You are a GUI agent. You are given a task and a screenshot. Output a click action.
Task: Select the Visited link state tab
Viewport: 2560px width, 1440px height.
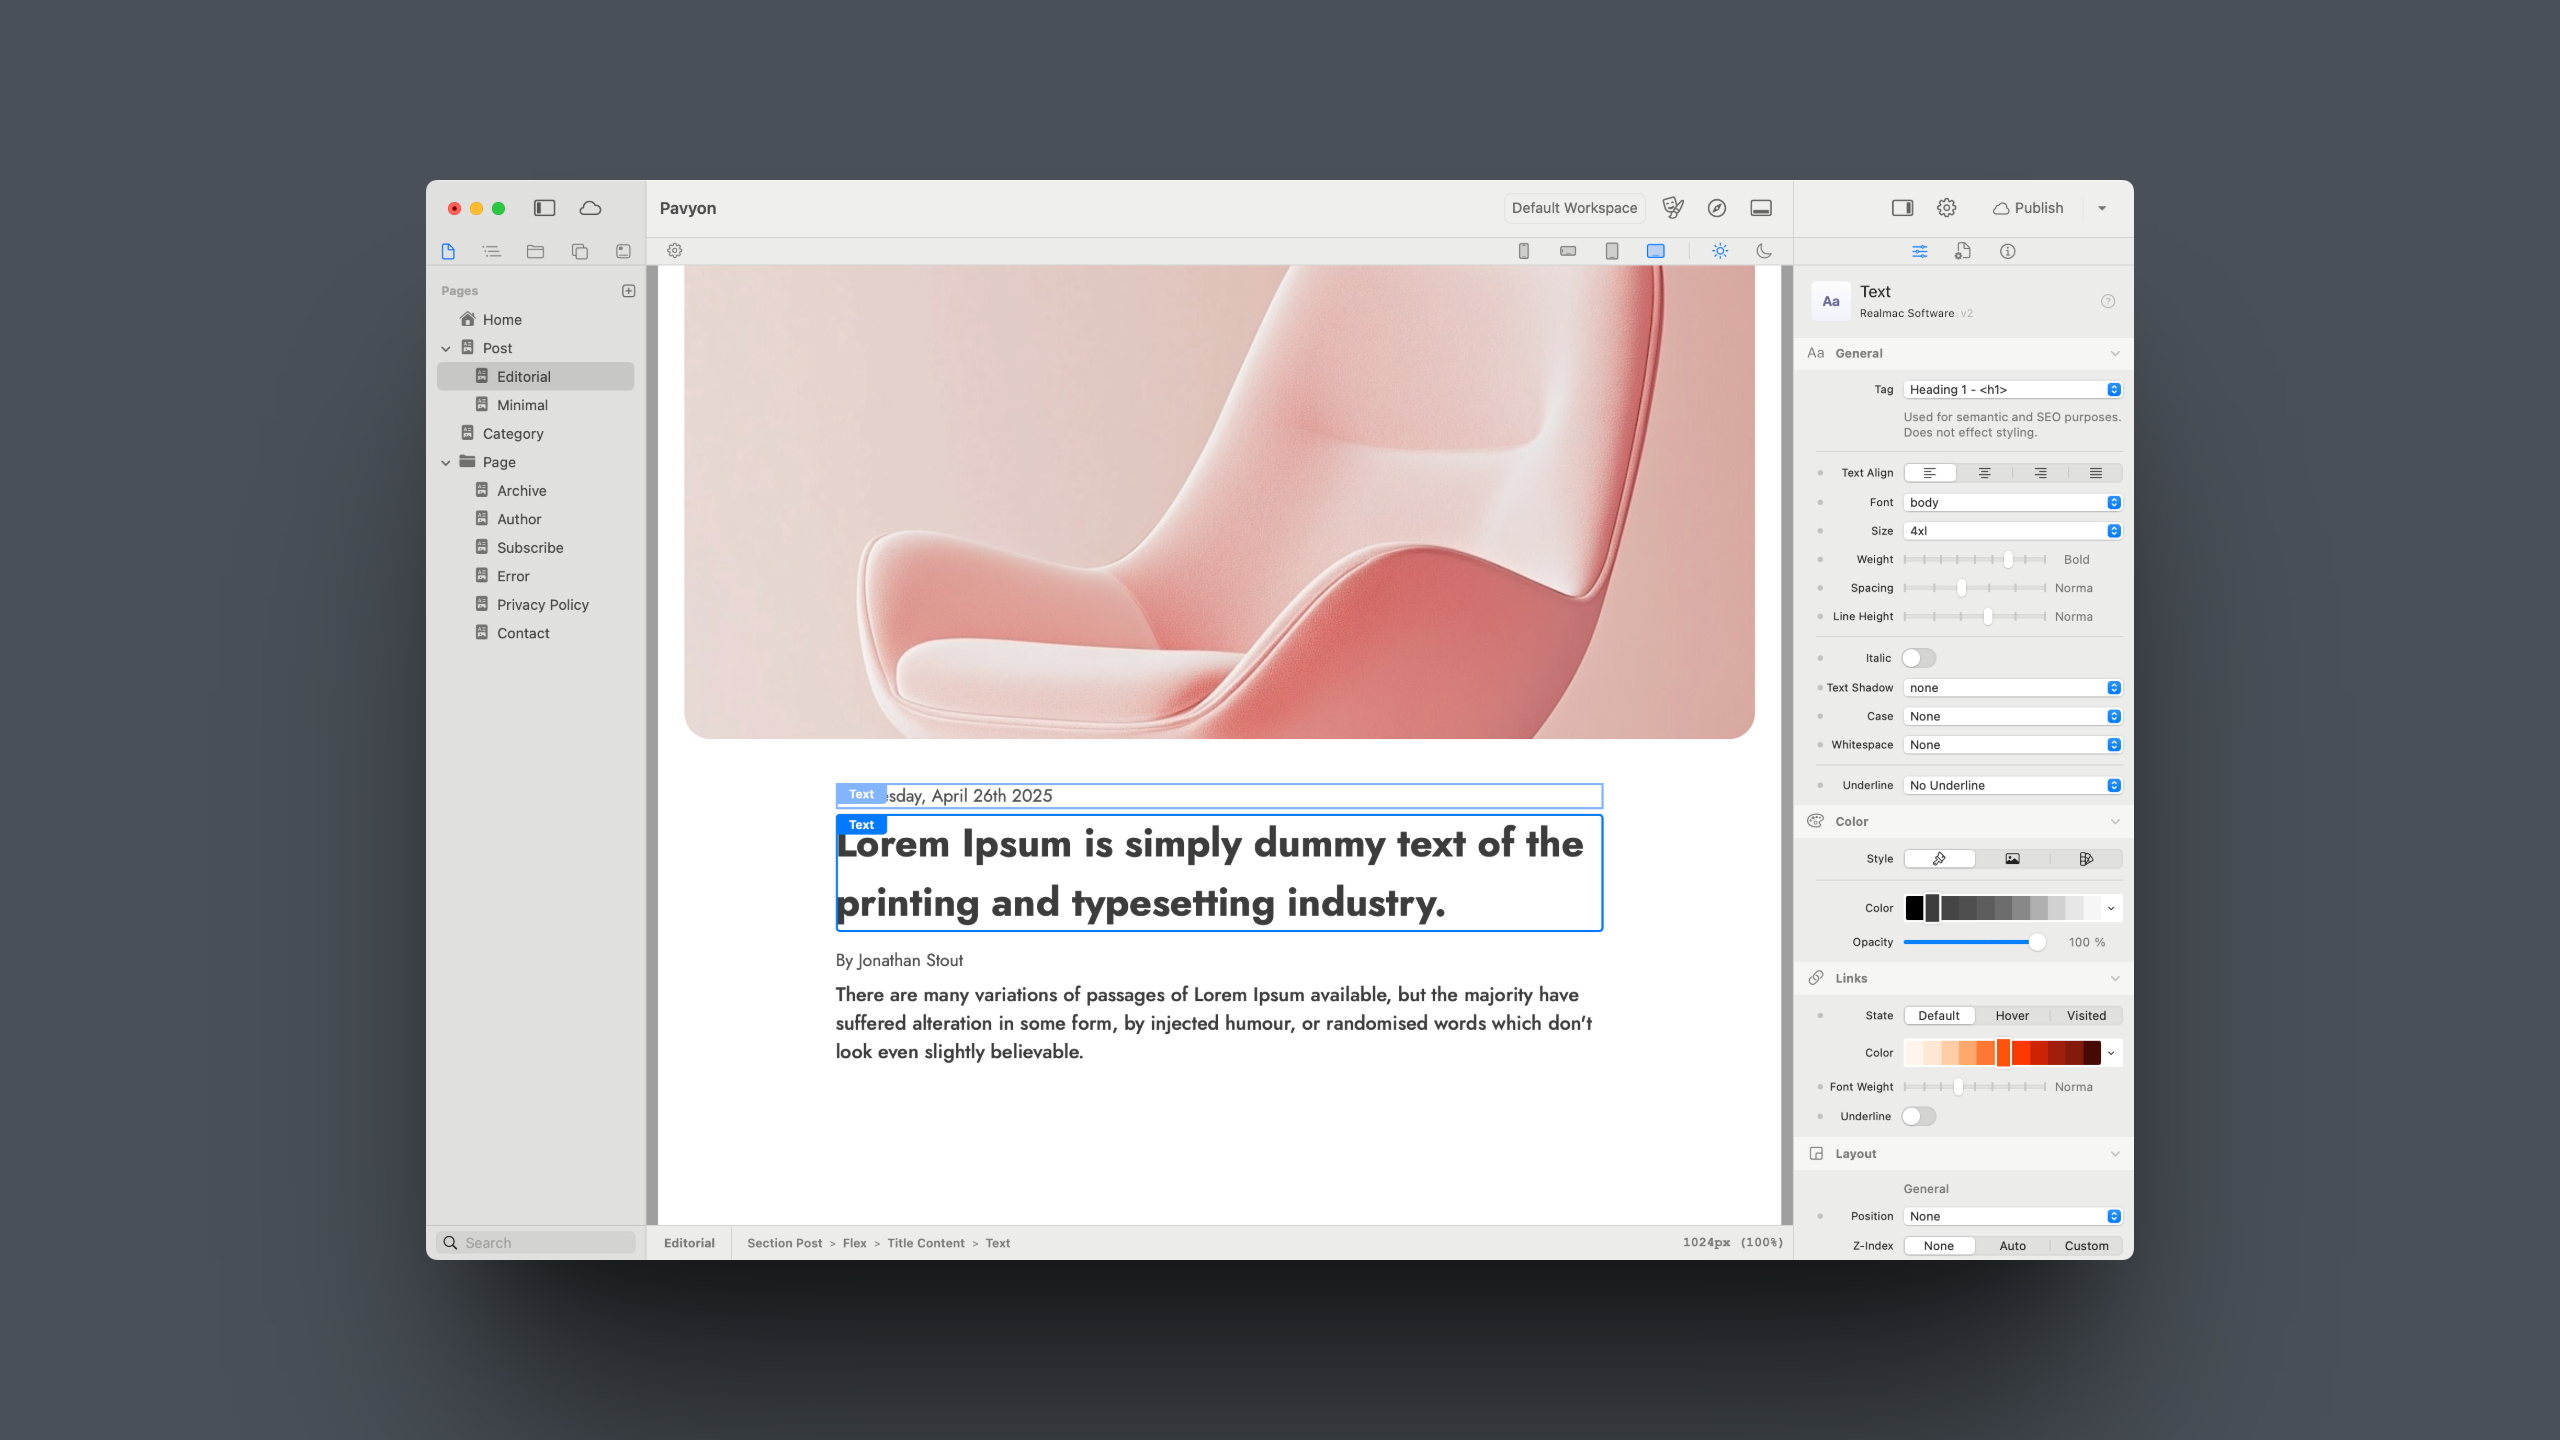tap(2086, 1016)
